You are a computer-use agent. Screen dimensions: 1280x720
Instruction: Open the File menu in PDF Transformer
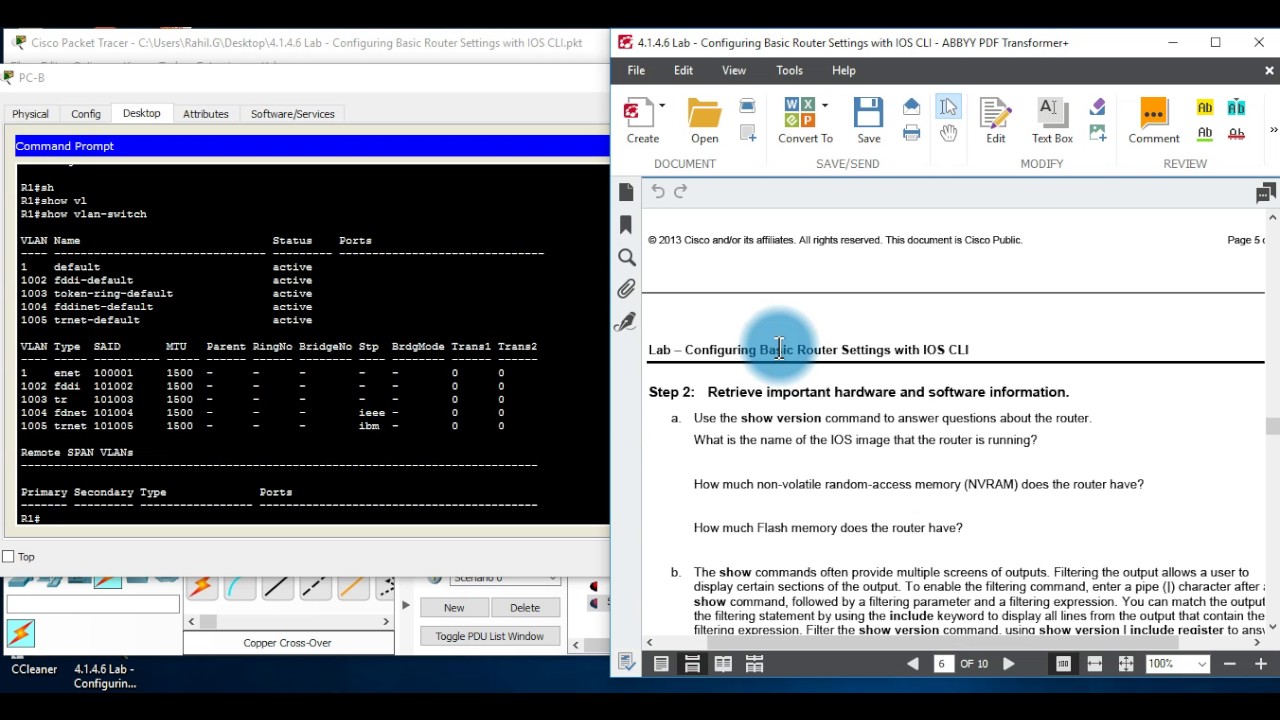636,70
